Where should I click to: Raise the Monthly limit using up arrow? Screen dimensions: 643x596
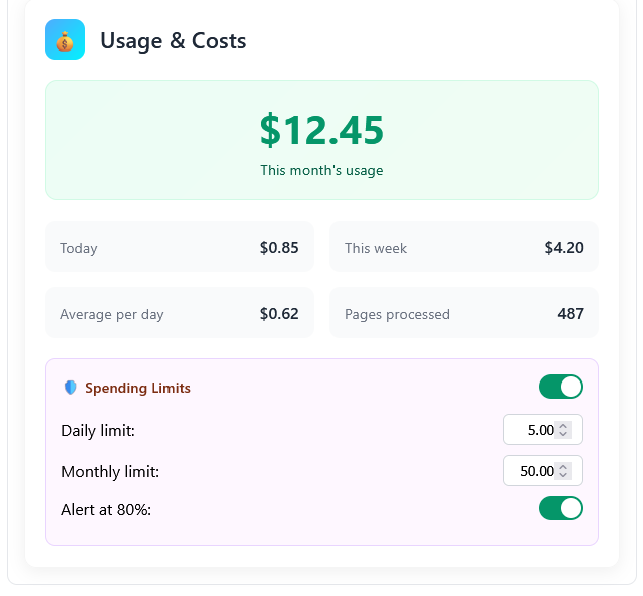coord(563,467)
